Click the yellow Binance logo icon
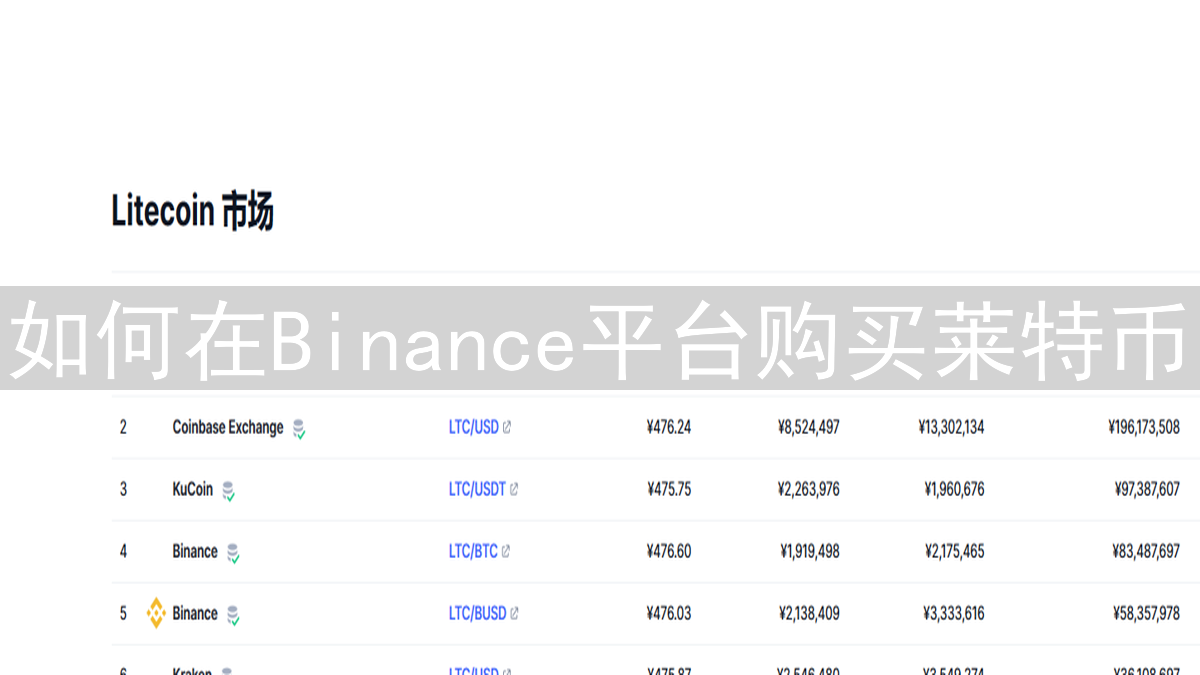Viewport: 1200px width, 675px height. (156, 613)
